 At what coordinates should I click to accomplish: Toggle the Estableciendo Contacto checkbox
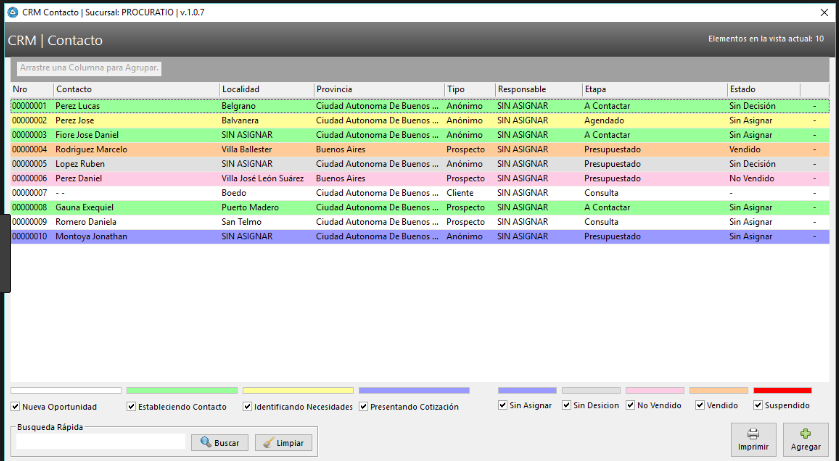point(132,407)
